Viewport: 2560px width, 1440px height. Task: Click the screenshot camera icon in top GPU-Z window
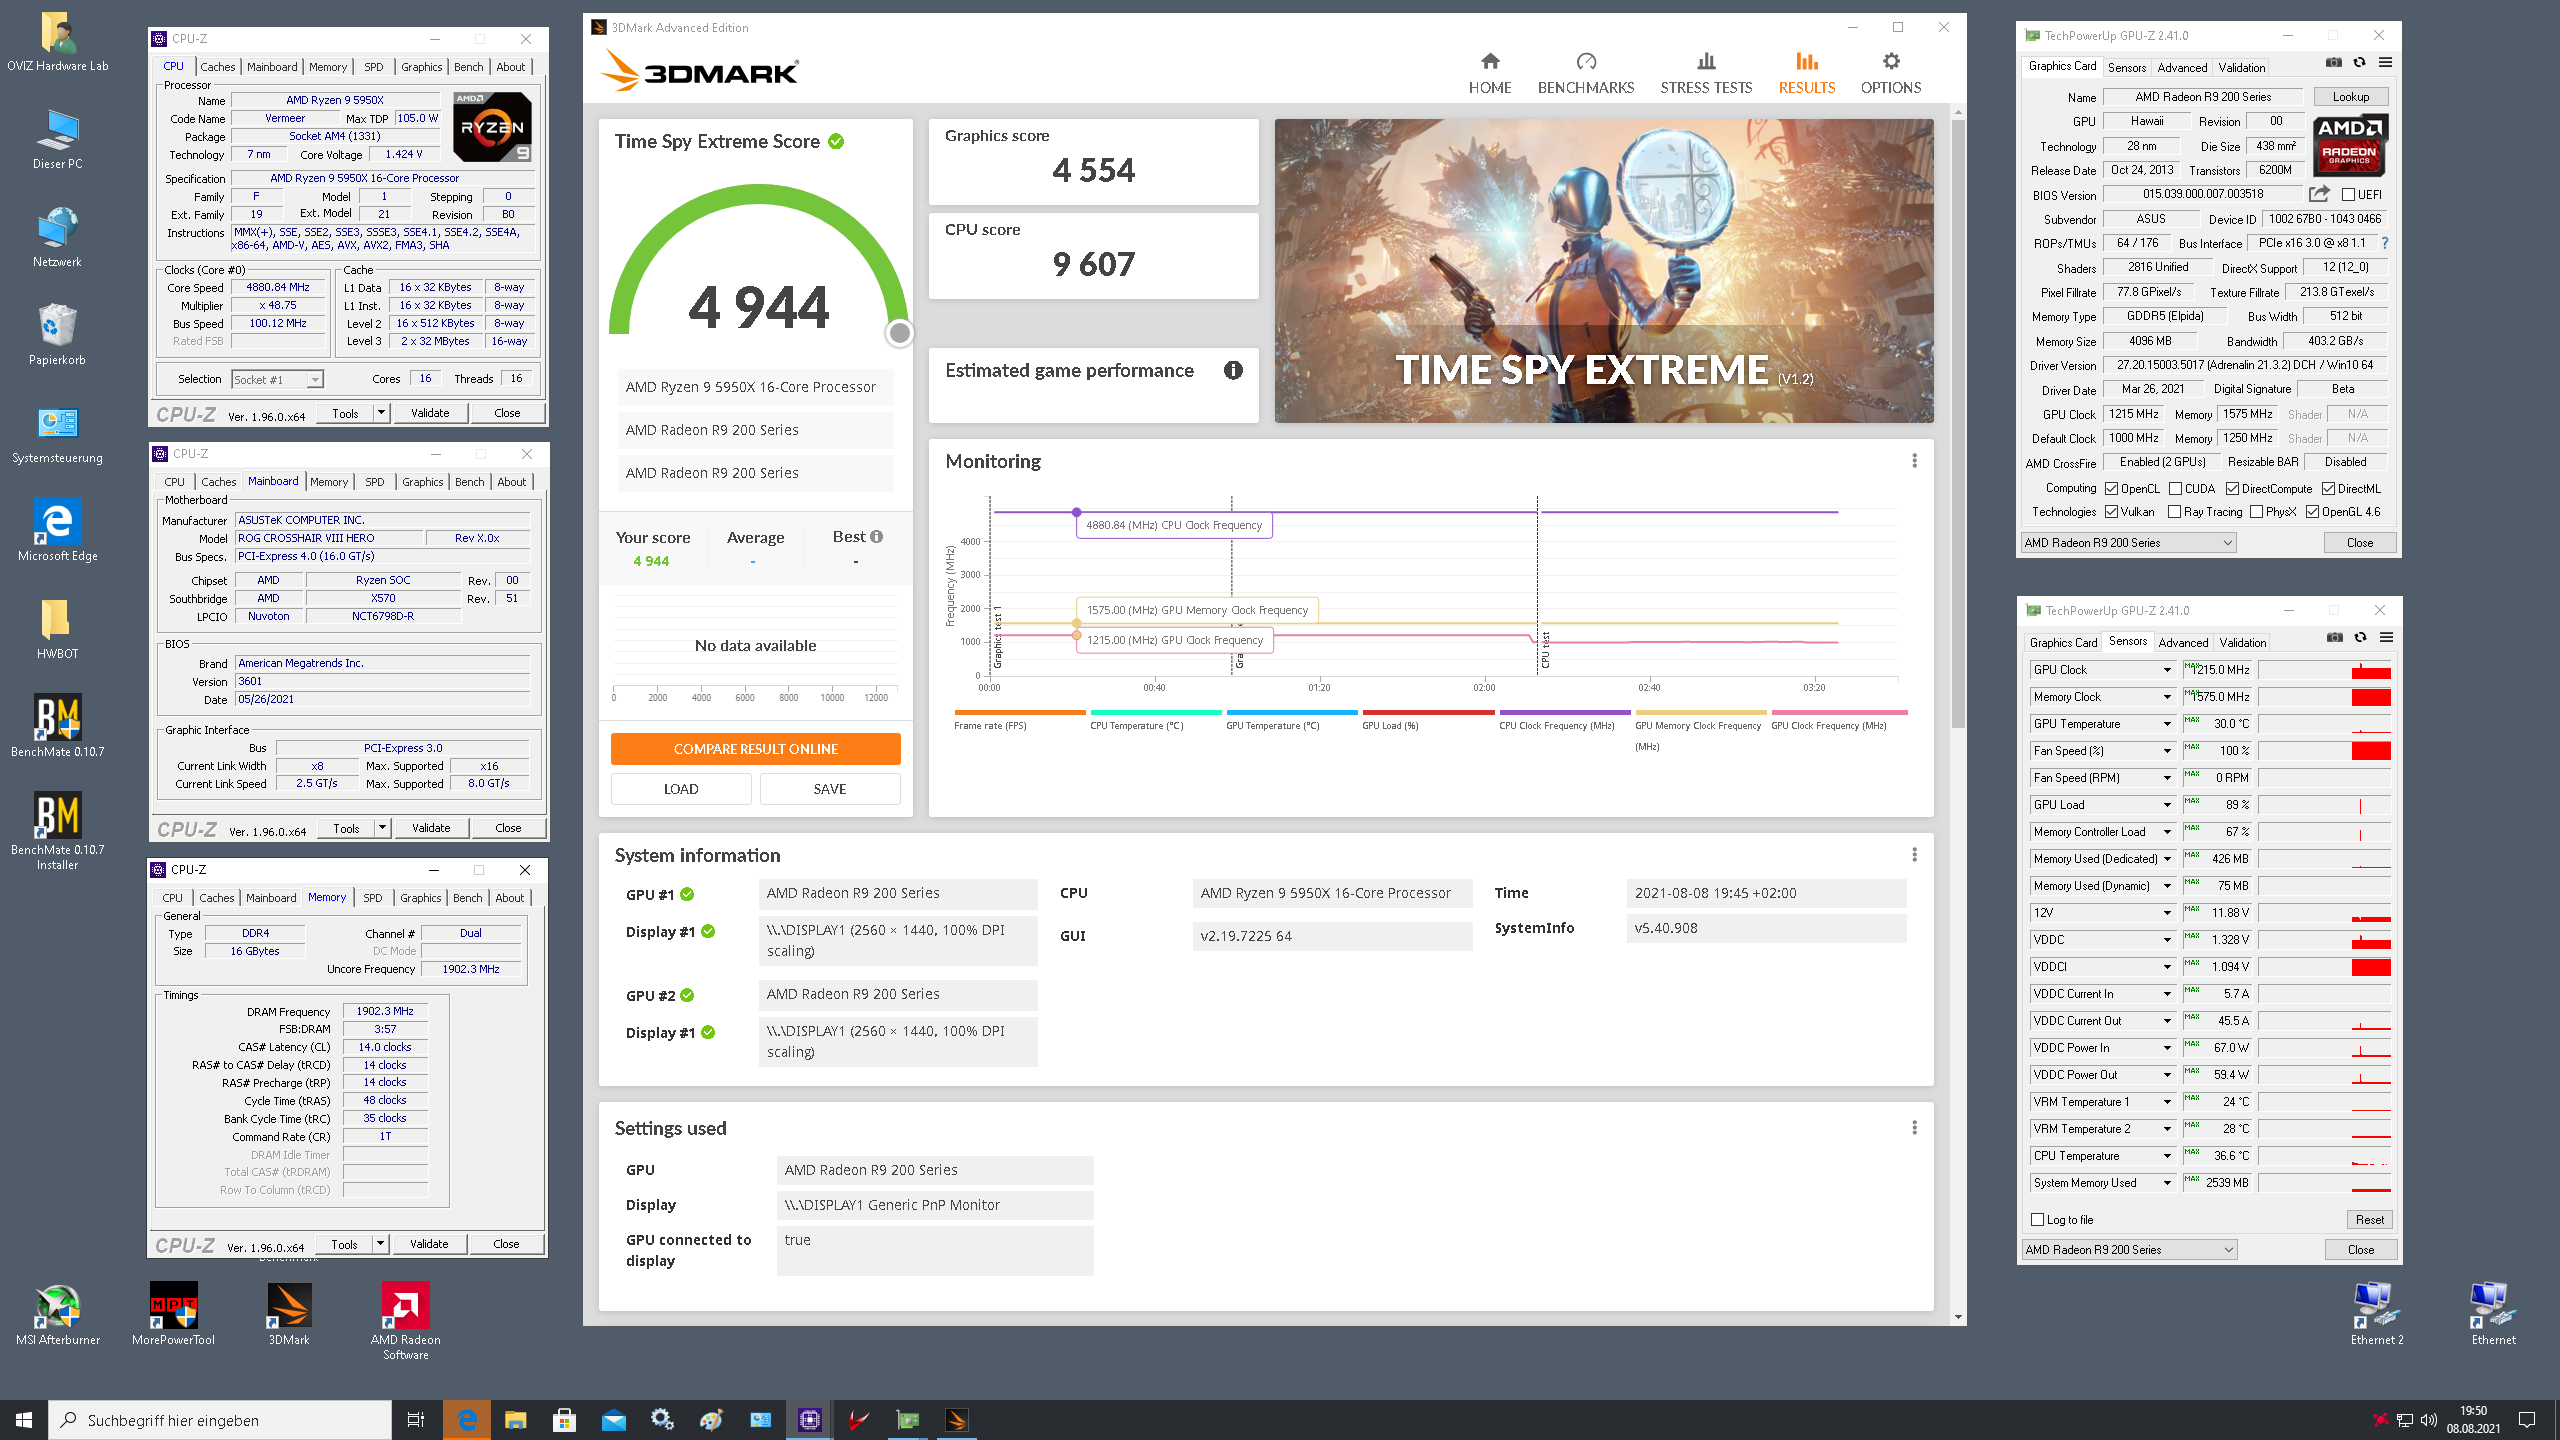point(2334,62)
